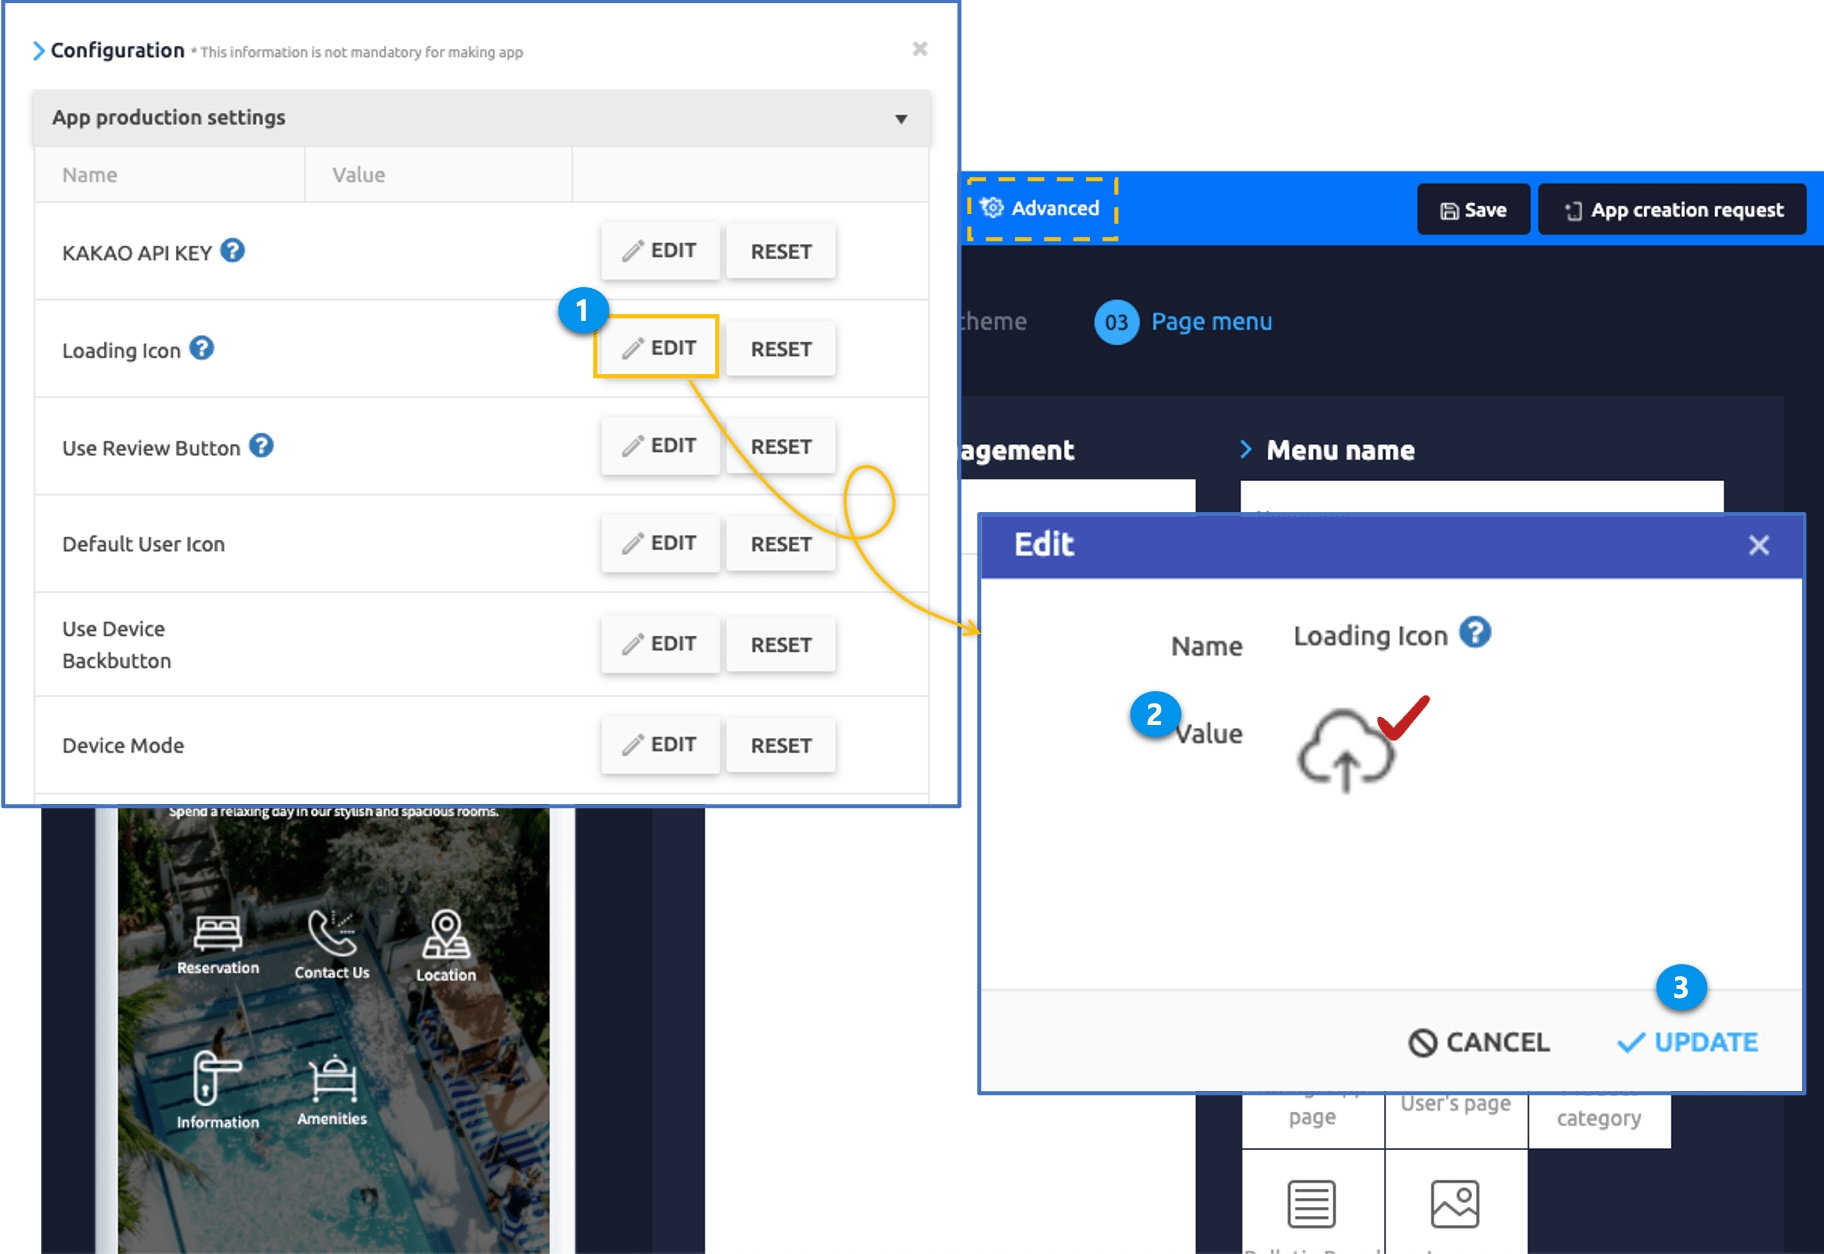This screenshot has width=1824, height=1254.
Task: Tap the Contact Us phone icon
Action: point(331,934)
